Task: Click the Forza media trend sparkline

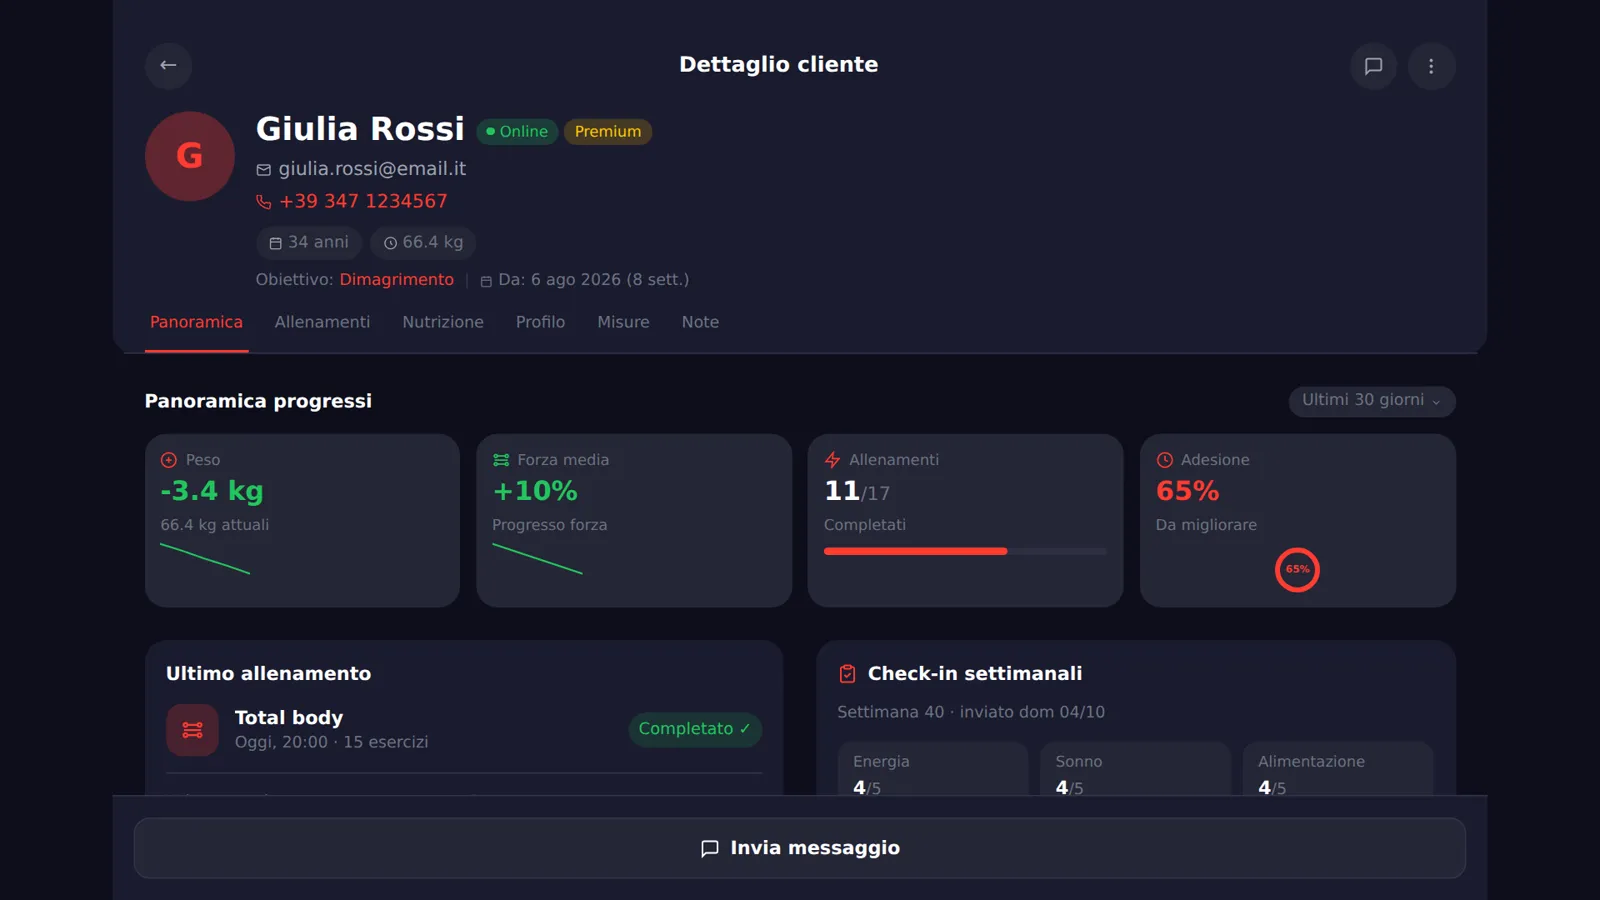Action: tap(537, 558)
